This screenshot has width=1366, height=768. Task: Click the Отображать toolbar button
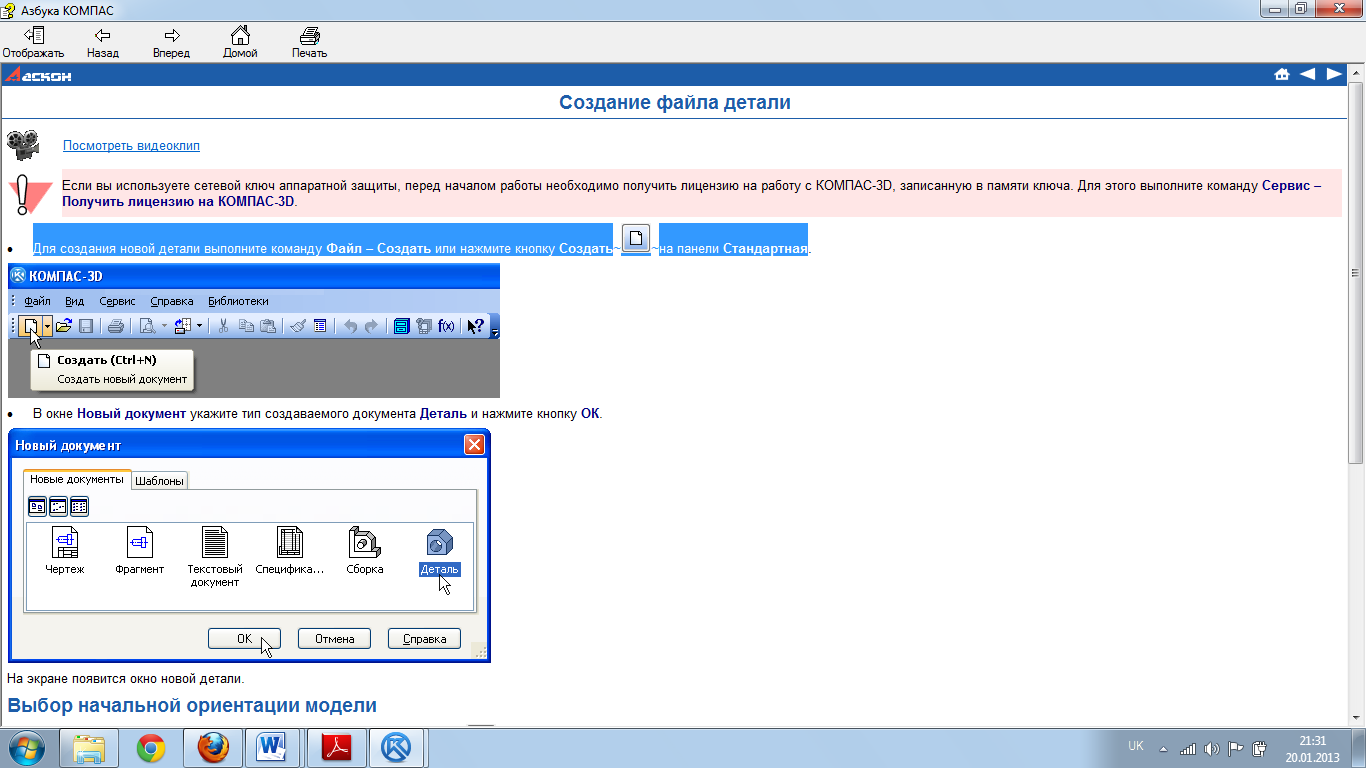tap(33, 42)
